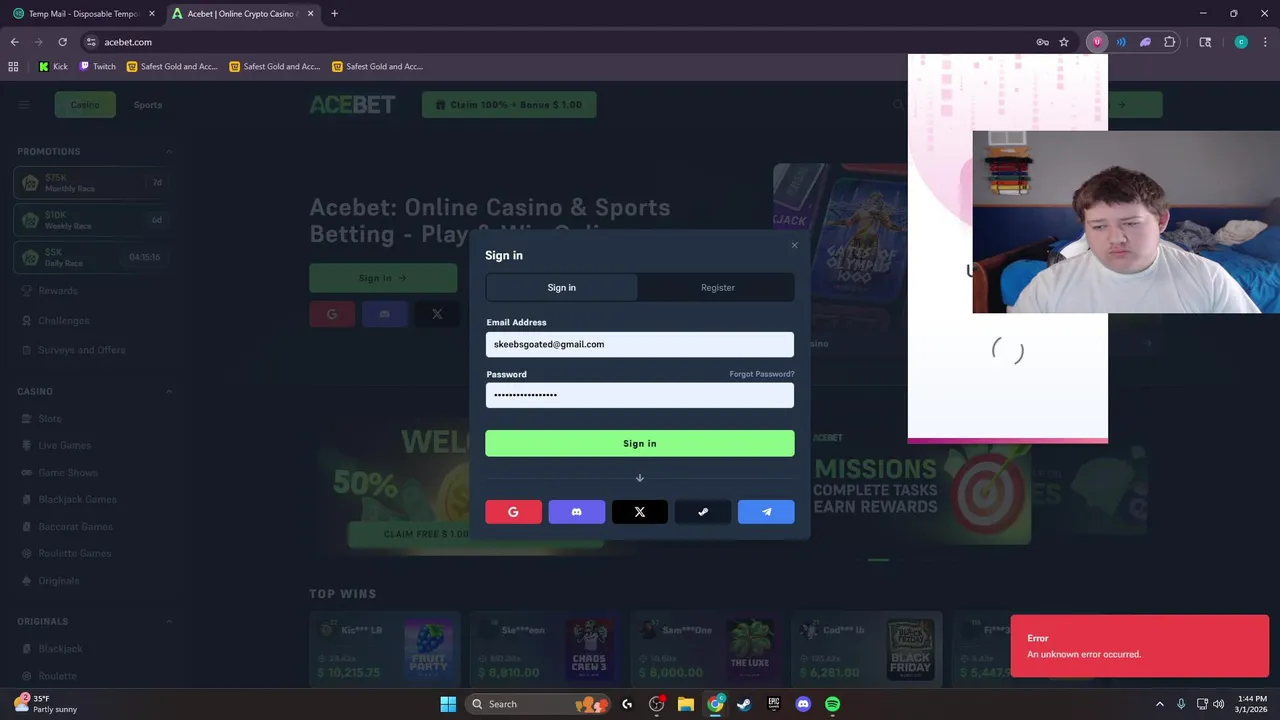Open the Windows Start menu
The height and width of the screenshot is (720, 1280).
click(x=448, y=704)
